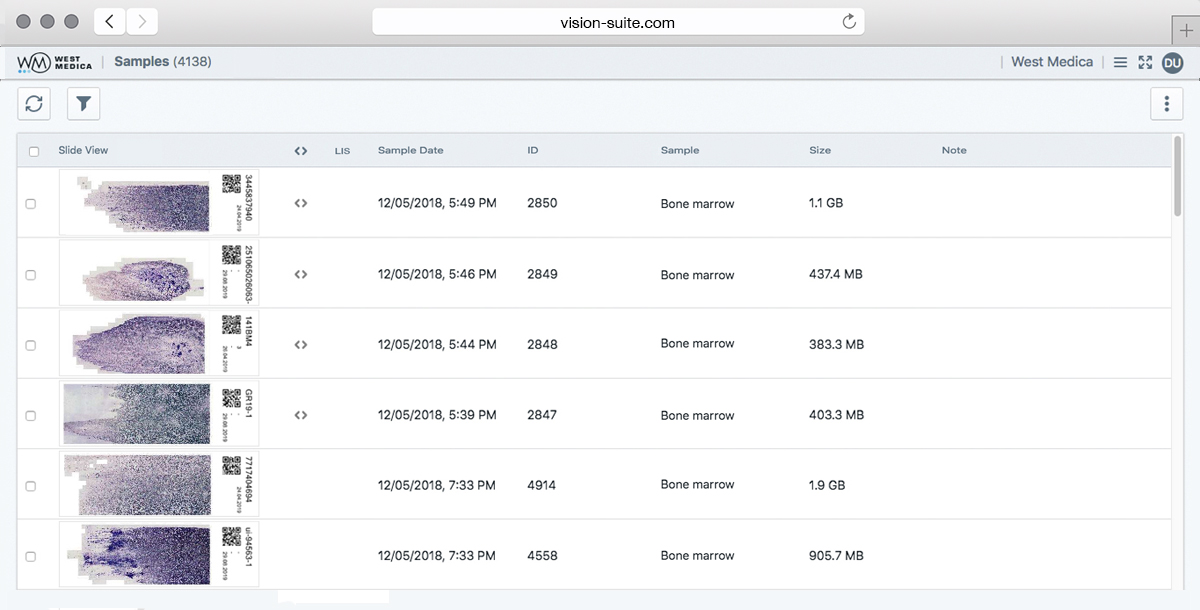The image size is (1200, 610).
Task: Sort by ID column header
Action: (x=533, y=150)
